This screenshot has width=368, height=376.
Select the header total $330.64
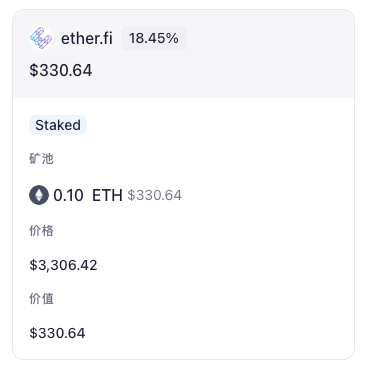coord(61,70)
